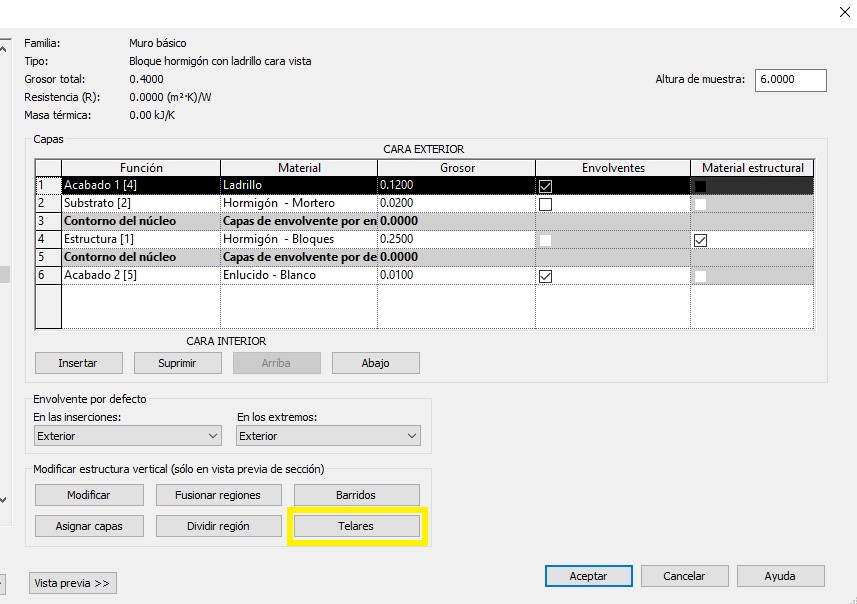Screen dimensions: 857x604
Task: Move layer down with Abajo button
Action: [x=375, y=363]
